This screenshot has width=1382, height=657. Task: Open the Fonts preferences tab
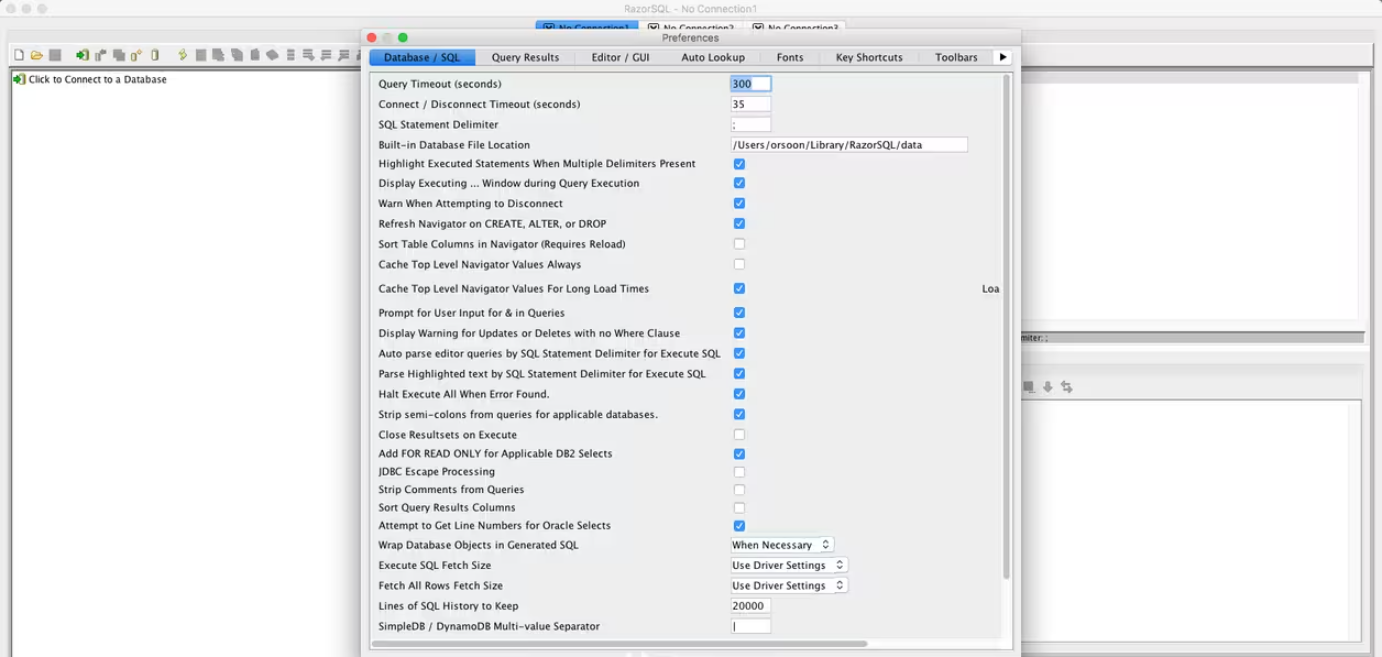tap(790, 57)
